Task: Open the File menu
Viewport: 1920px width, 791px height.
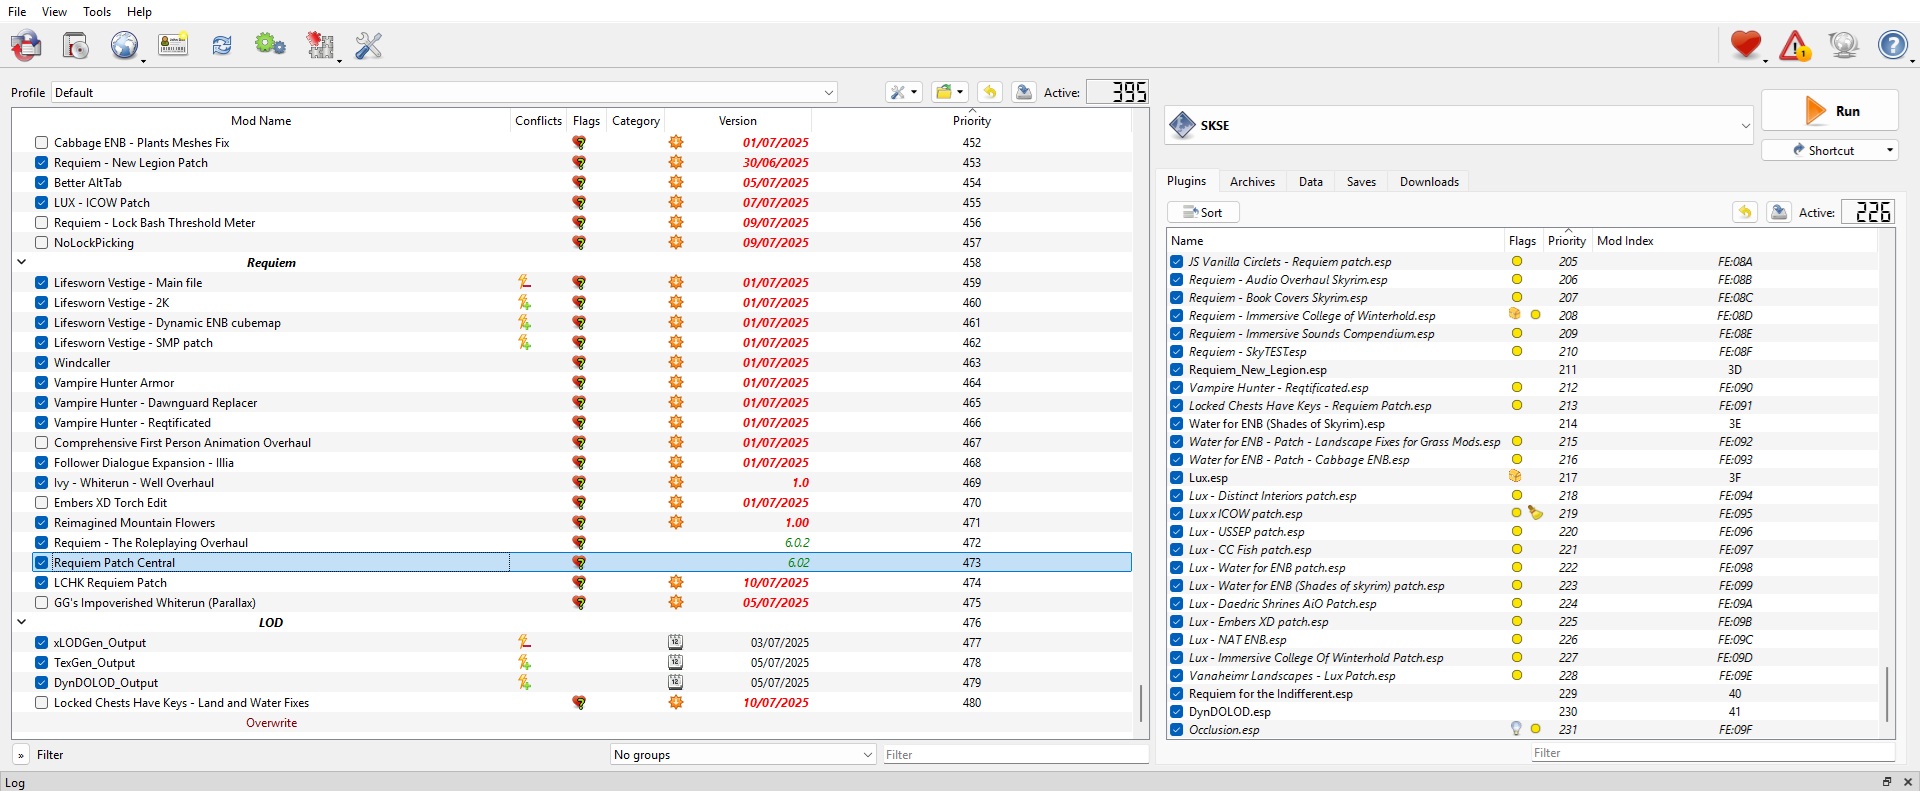Action: 17,11
